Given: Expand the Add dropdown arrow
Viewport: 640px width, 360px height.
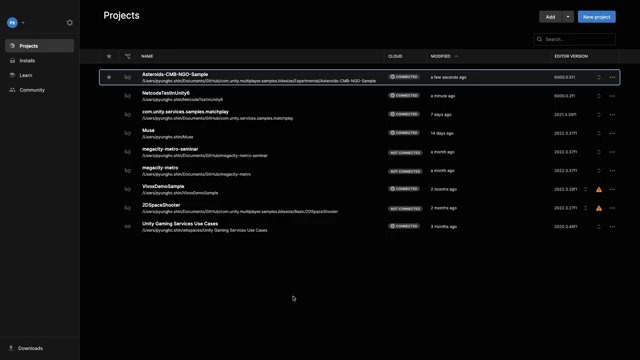Looking at the screenshot, I should point(568,17).
